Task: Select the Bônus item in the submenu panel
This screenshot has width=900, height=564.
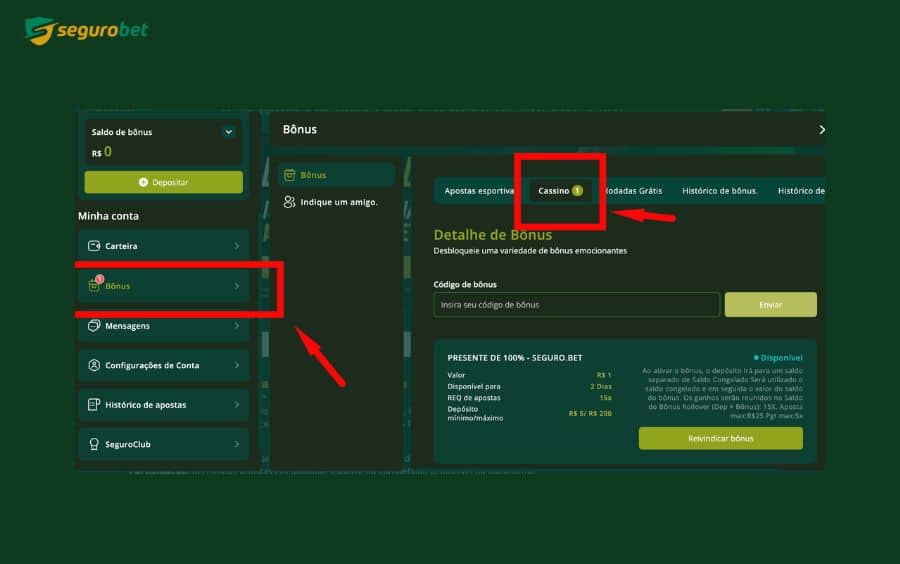Action: point(336,174)
